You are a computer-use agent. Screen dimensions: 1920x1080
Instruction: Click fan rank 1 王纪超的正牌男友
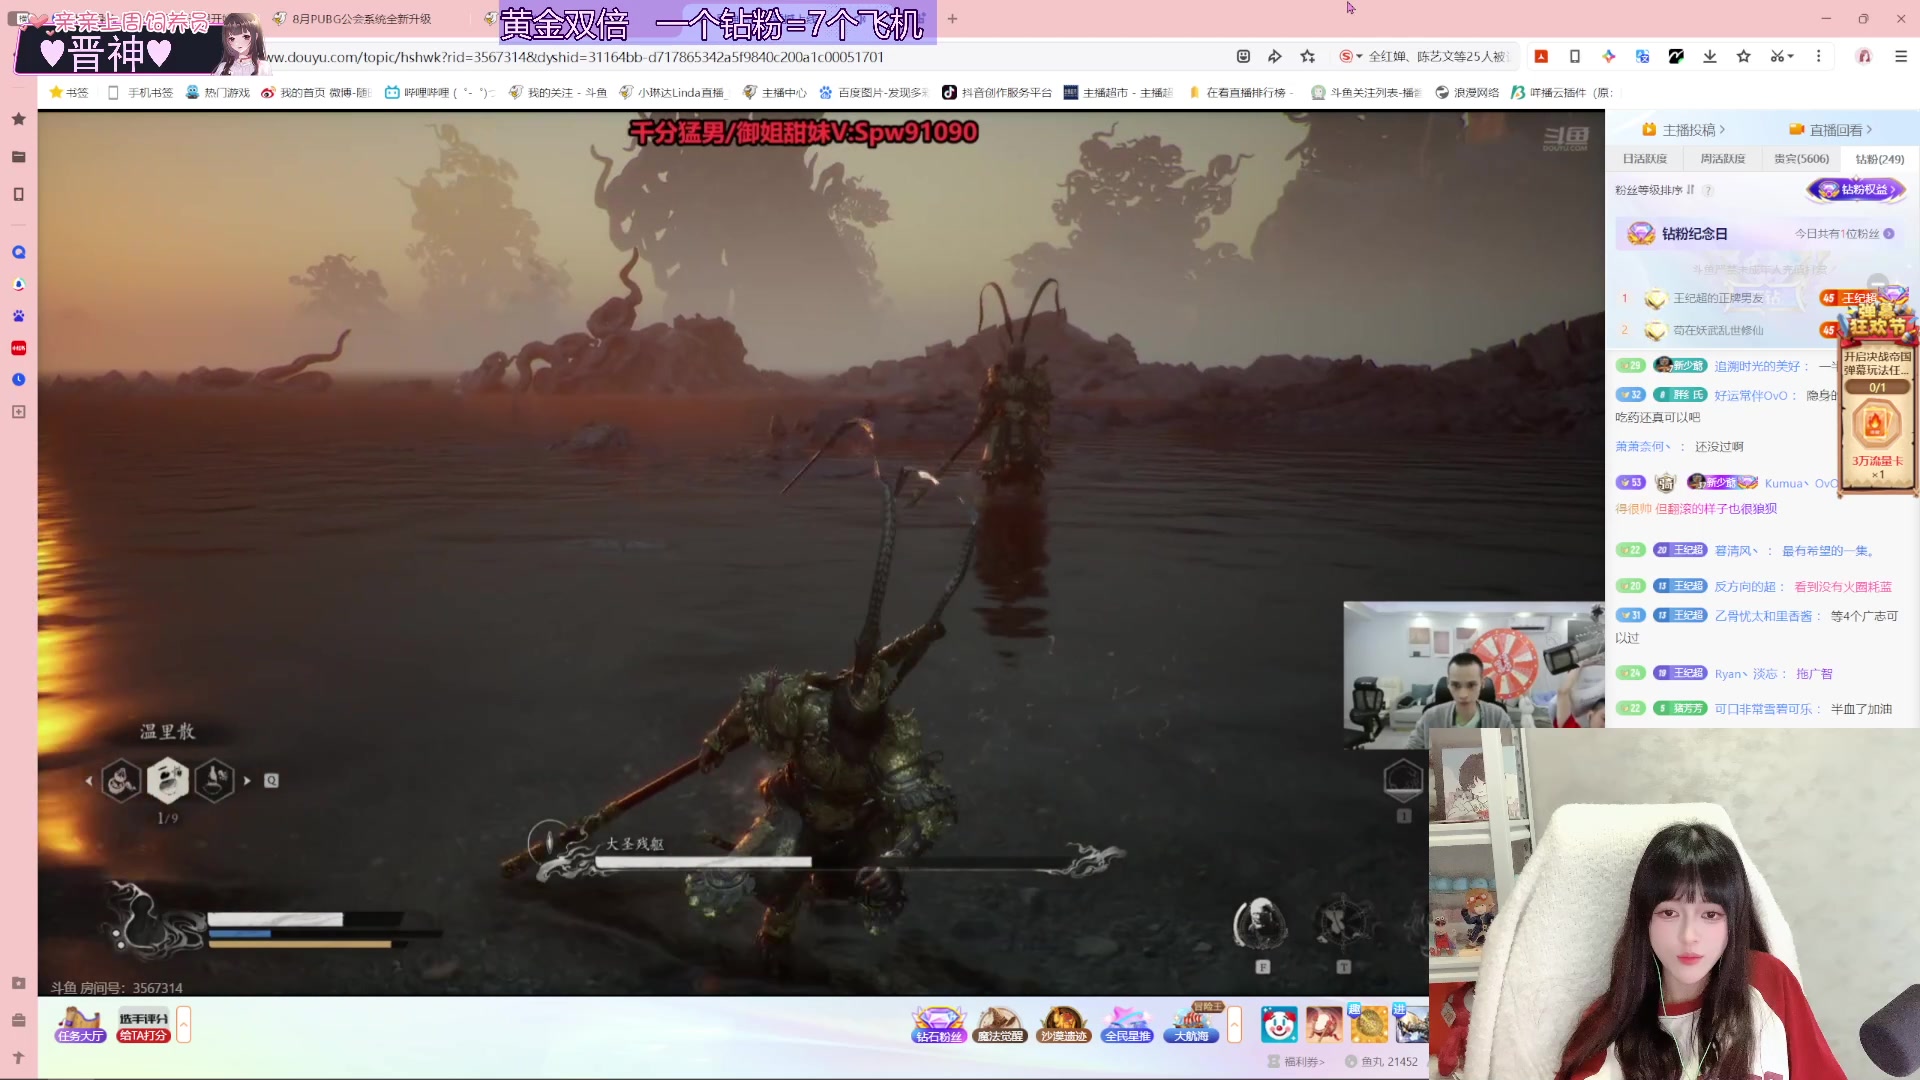point(1718,298)
